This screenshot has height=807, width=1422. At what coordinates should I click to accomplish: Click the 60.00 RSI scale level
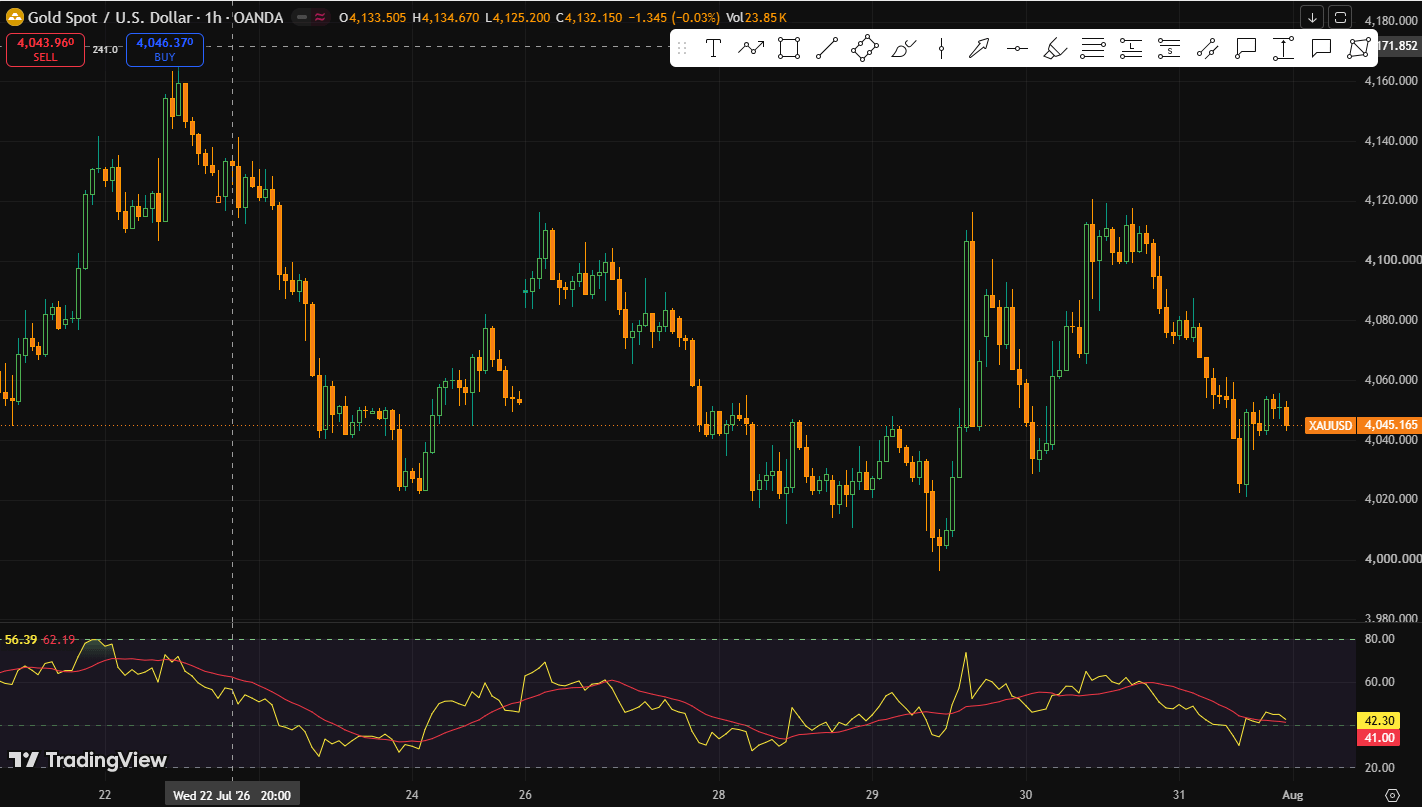pos(1380,682)
